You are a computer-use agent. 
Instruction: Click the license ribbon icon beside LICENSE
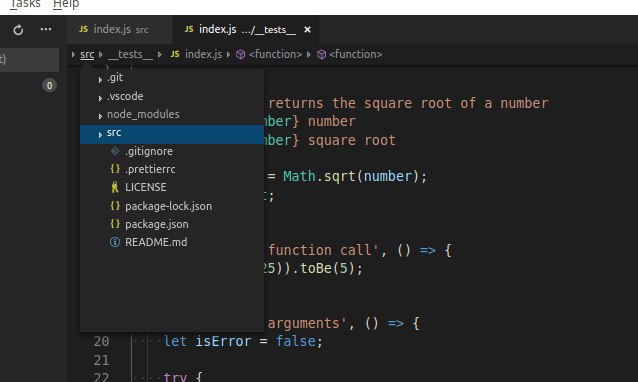coord(115,187)
